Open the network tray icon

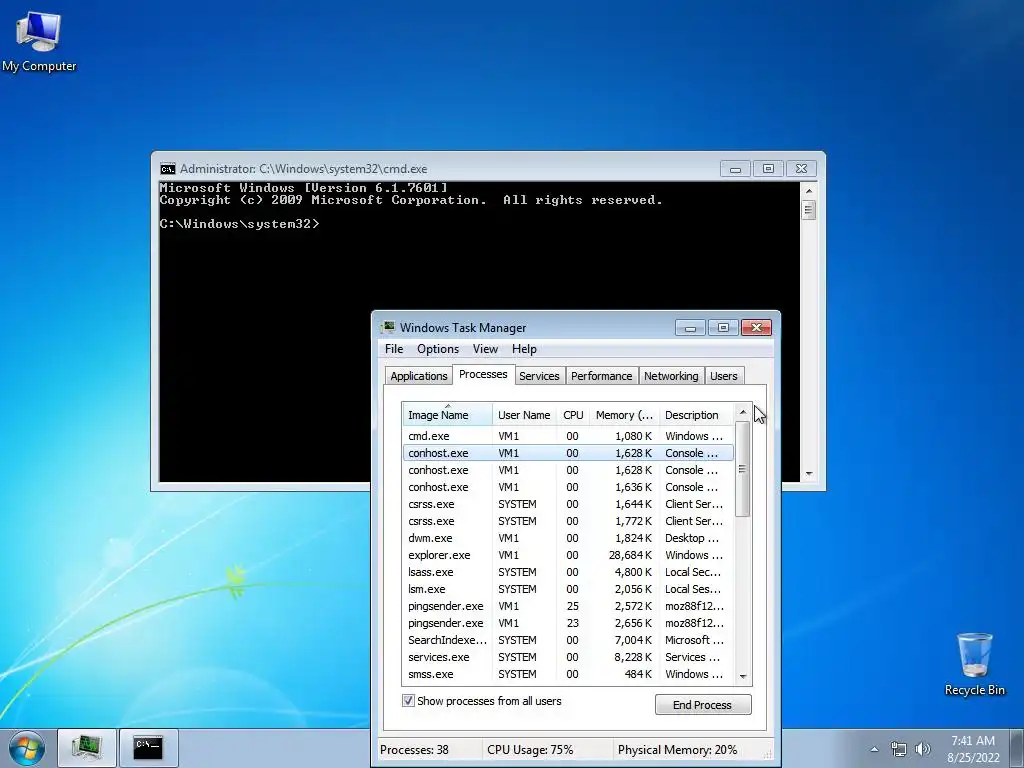click(x=899, y=749)
